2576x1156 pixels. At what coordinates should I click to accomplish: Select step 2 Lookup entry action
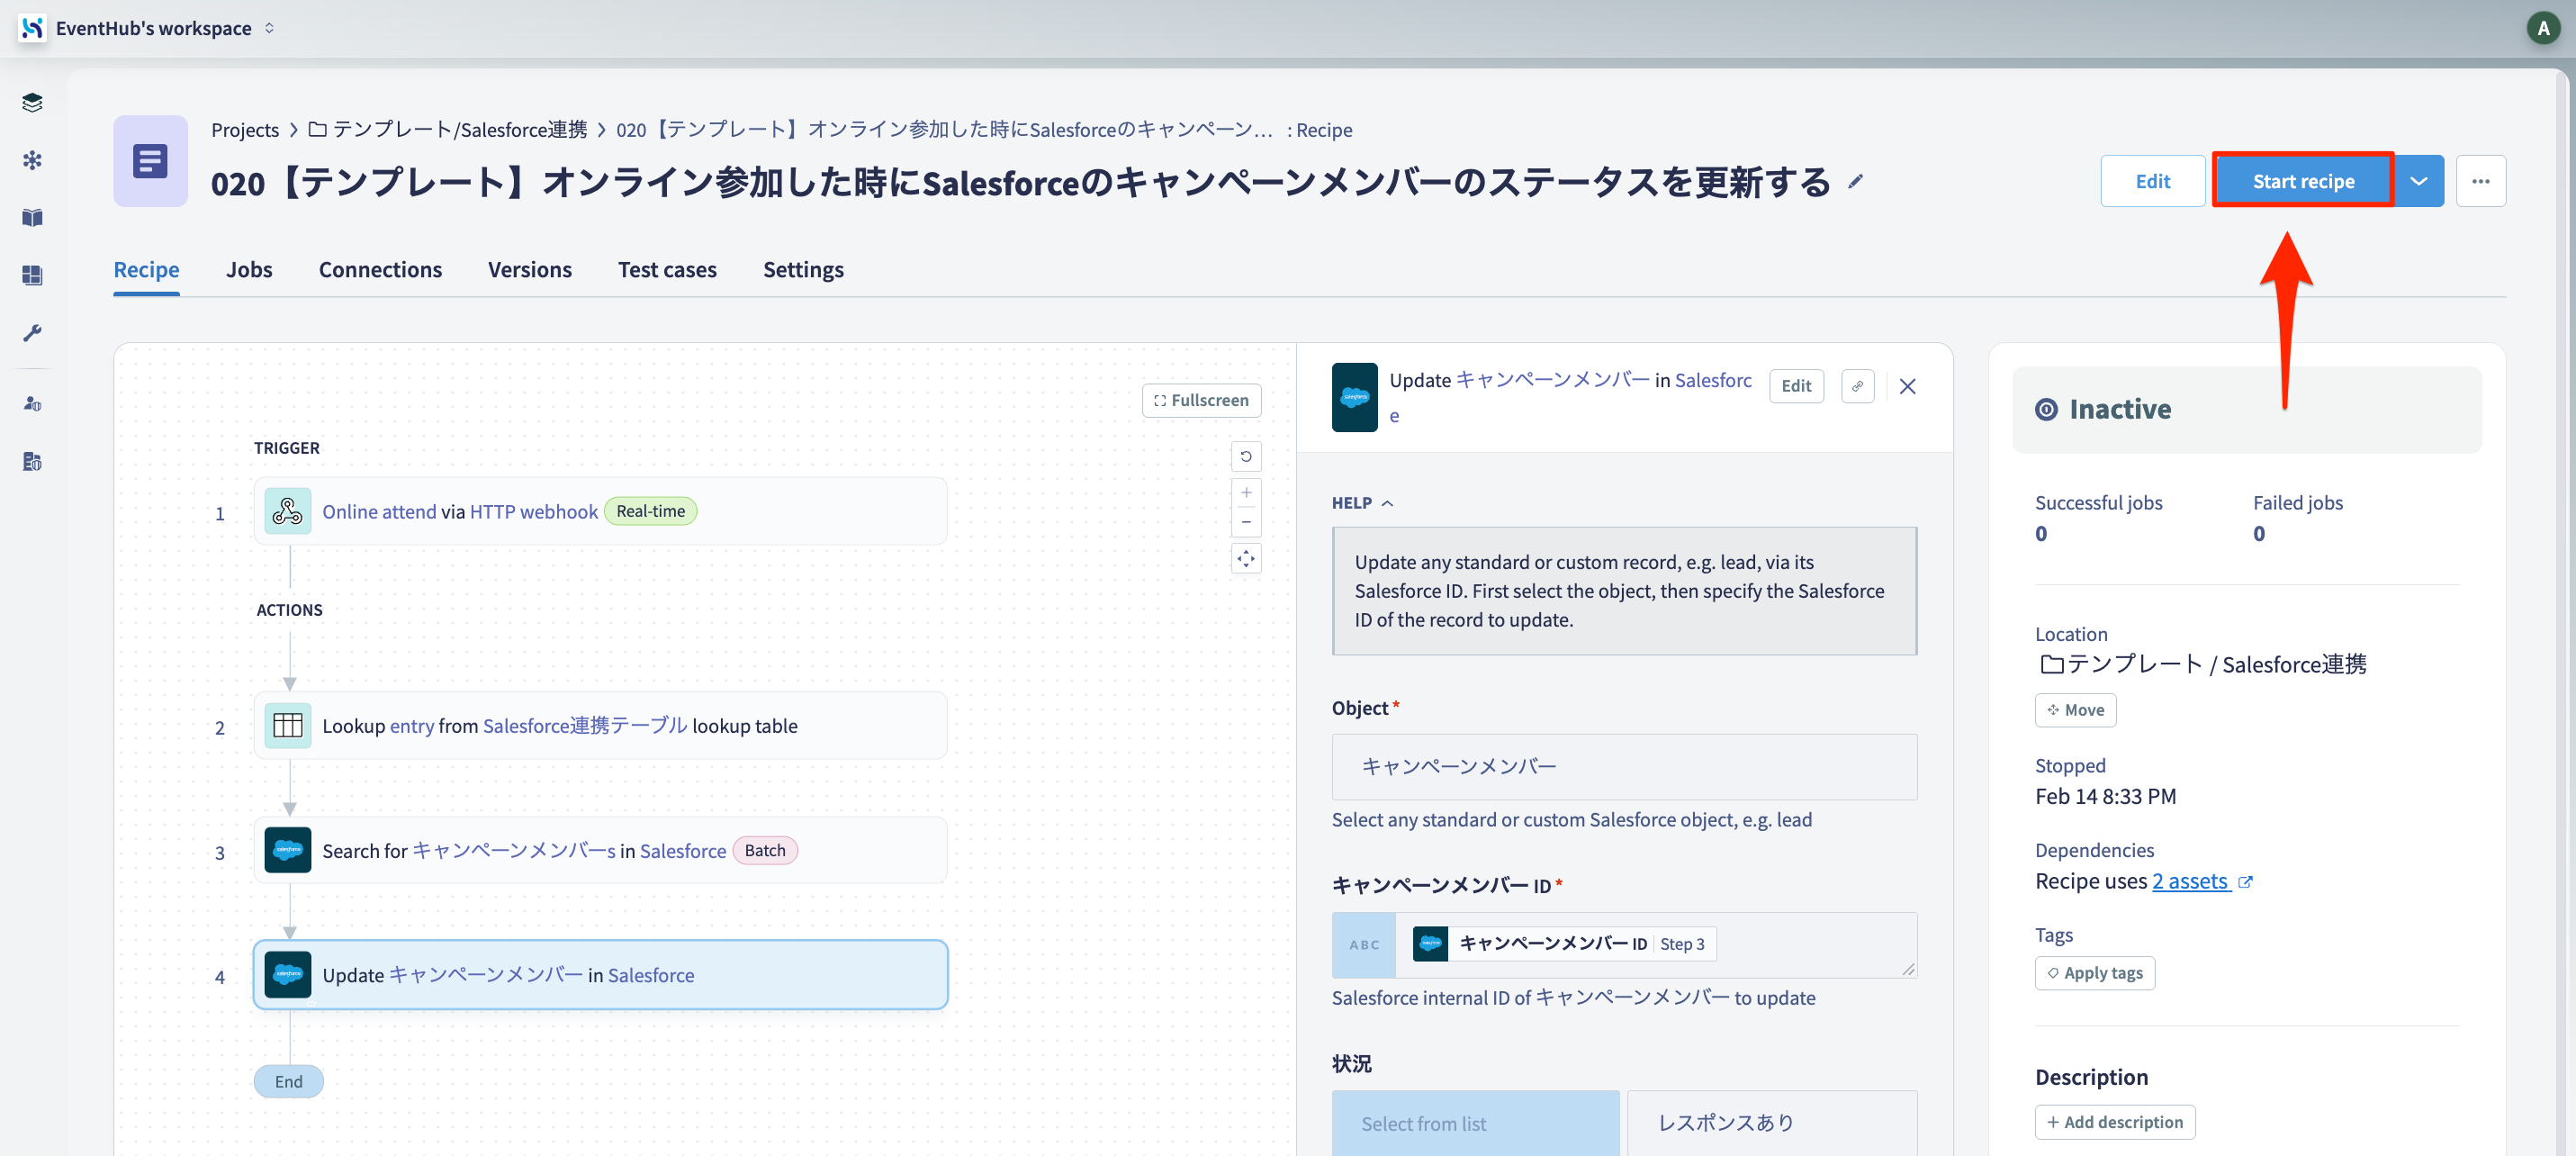600,726
